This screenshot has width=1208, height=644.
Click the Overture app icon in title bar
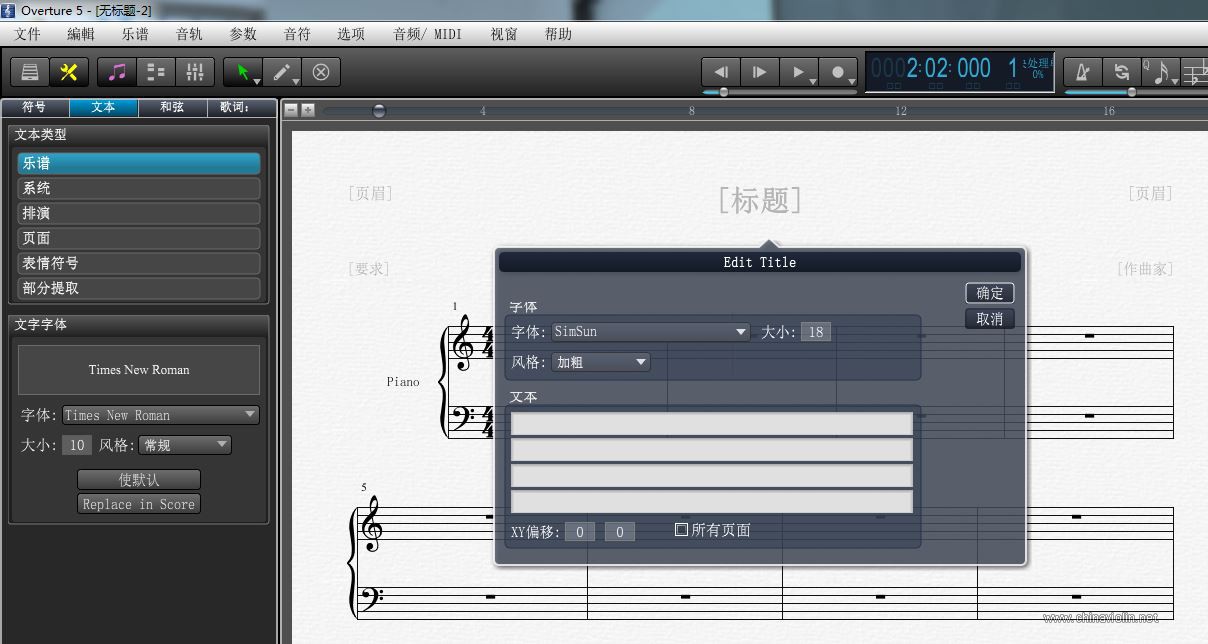[x=10, y=9]
